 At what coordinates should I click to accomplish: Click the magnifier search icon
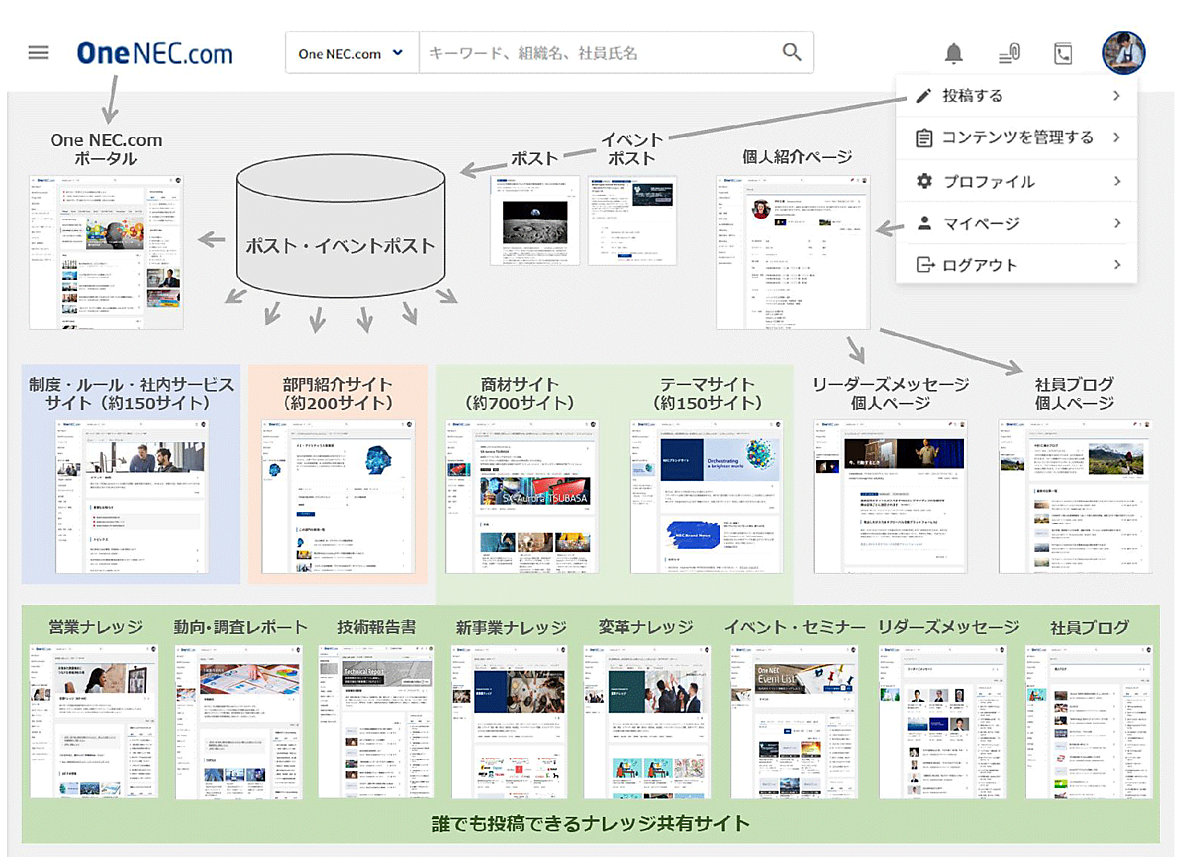[792, 53]
